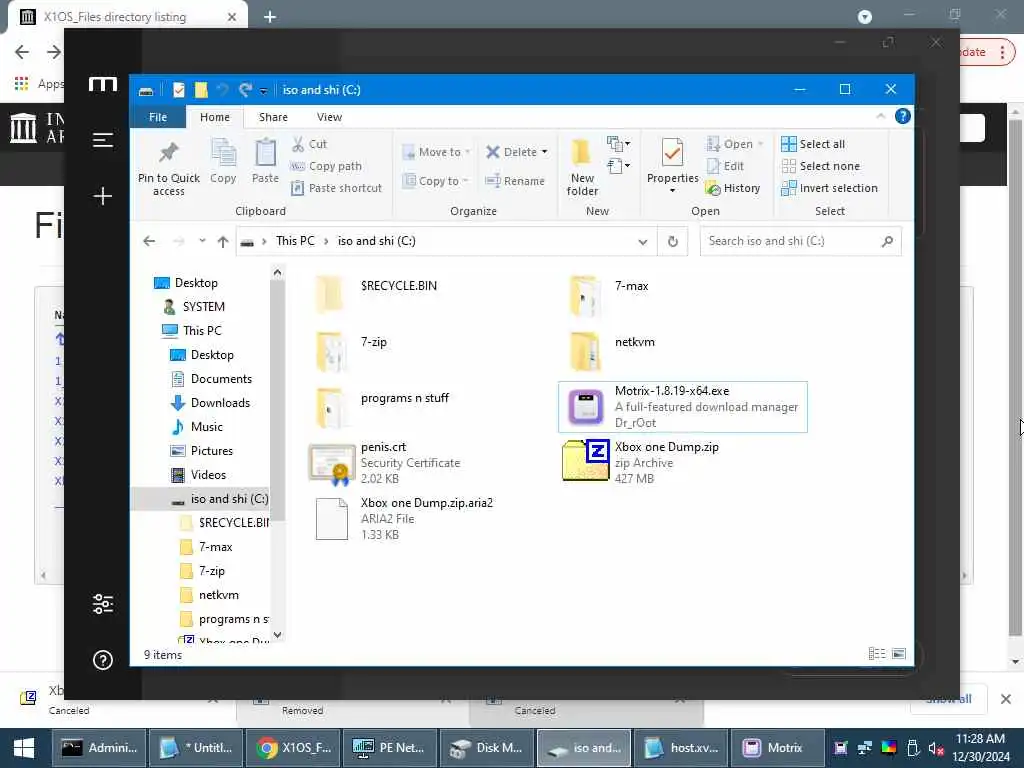Refresh the iso and shi (C:) folder
The height and width of the screenshot is (768, 1024).
point(673,242)
